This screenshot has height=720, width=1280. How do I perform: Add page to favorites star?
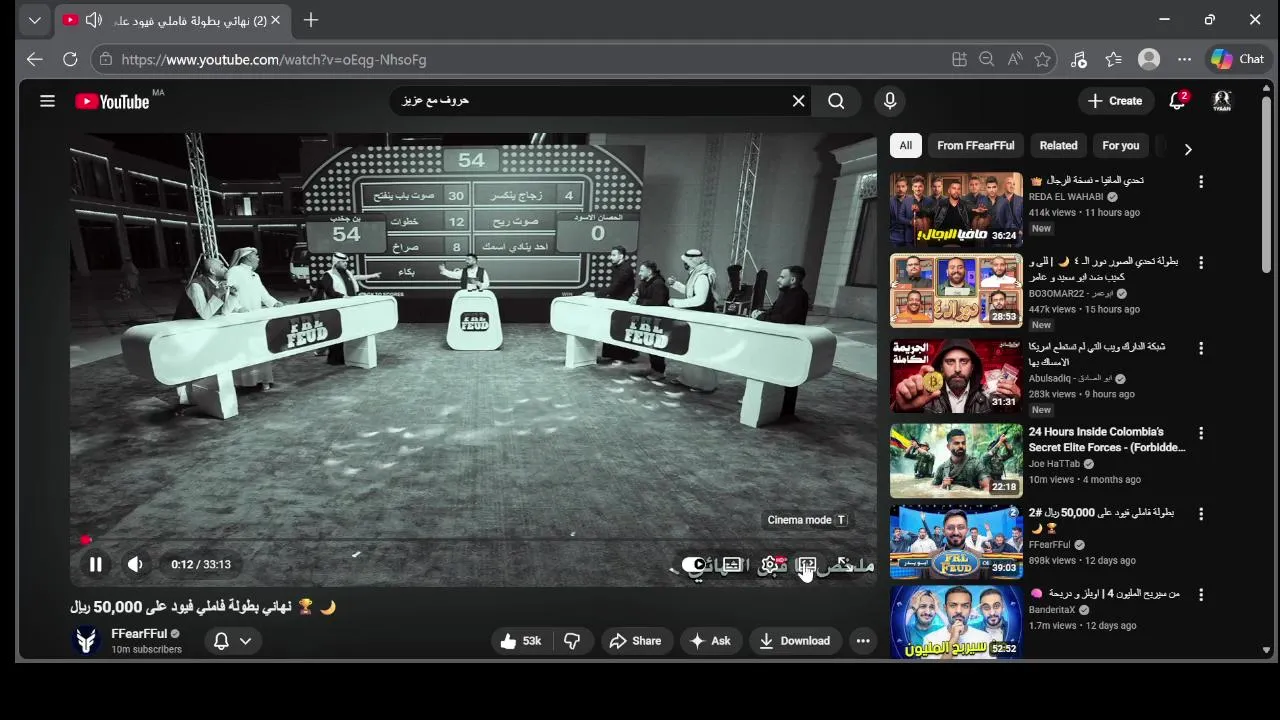point(1042,60)
